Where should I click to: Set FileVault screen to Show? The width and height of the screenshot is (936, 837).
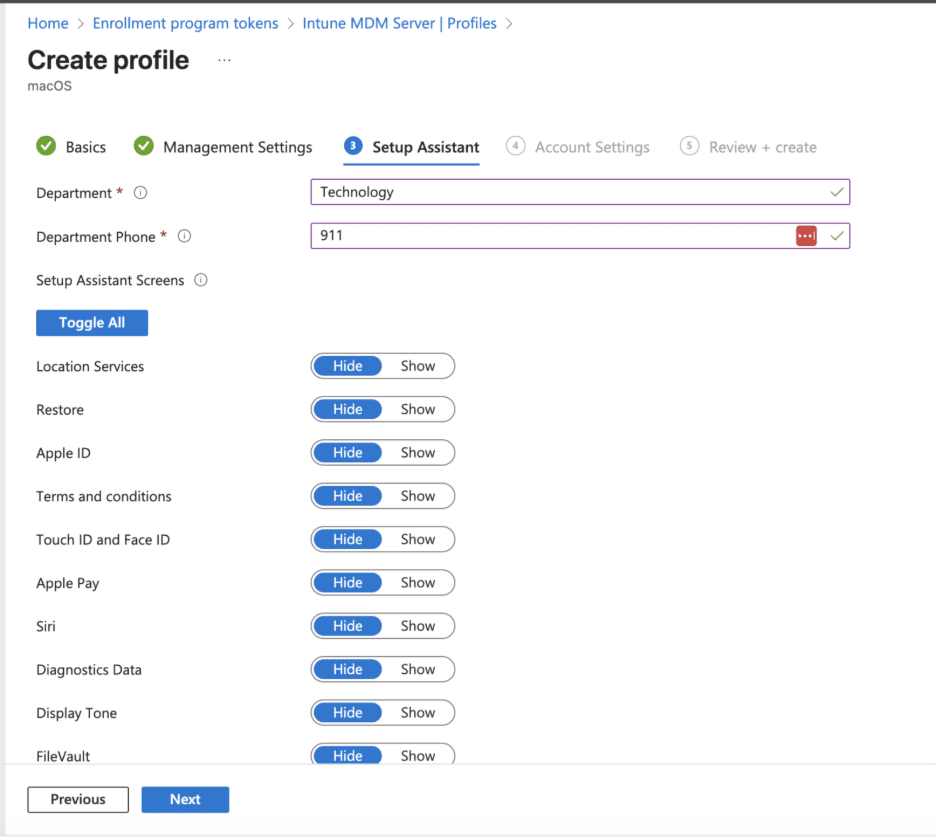coord(418,755)
